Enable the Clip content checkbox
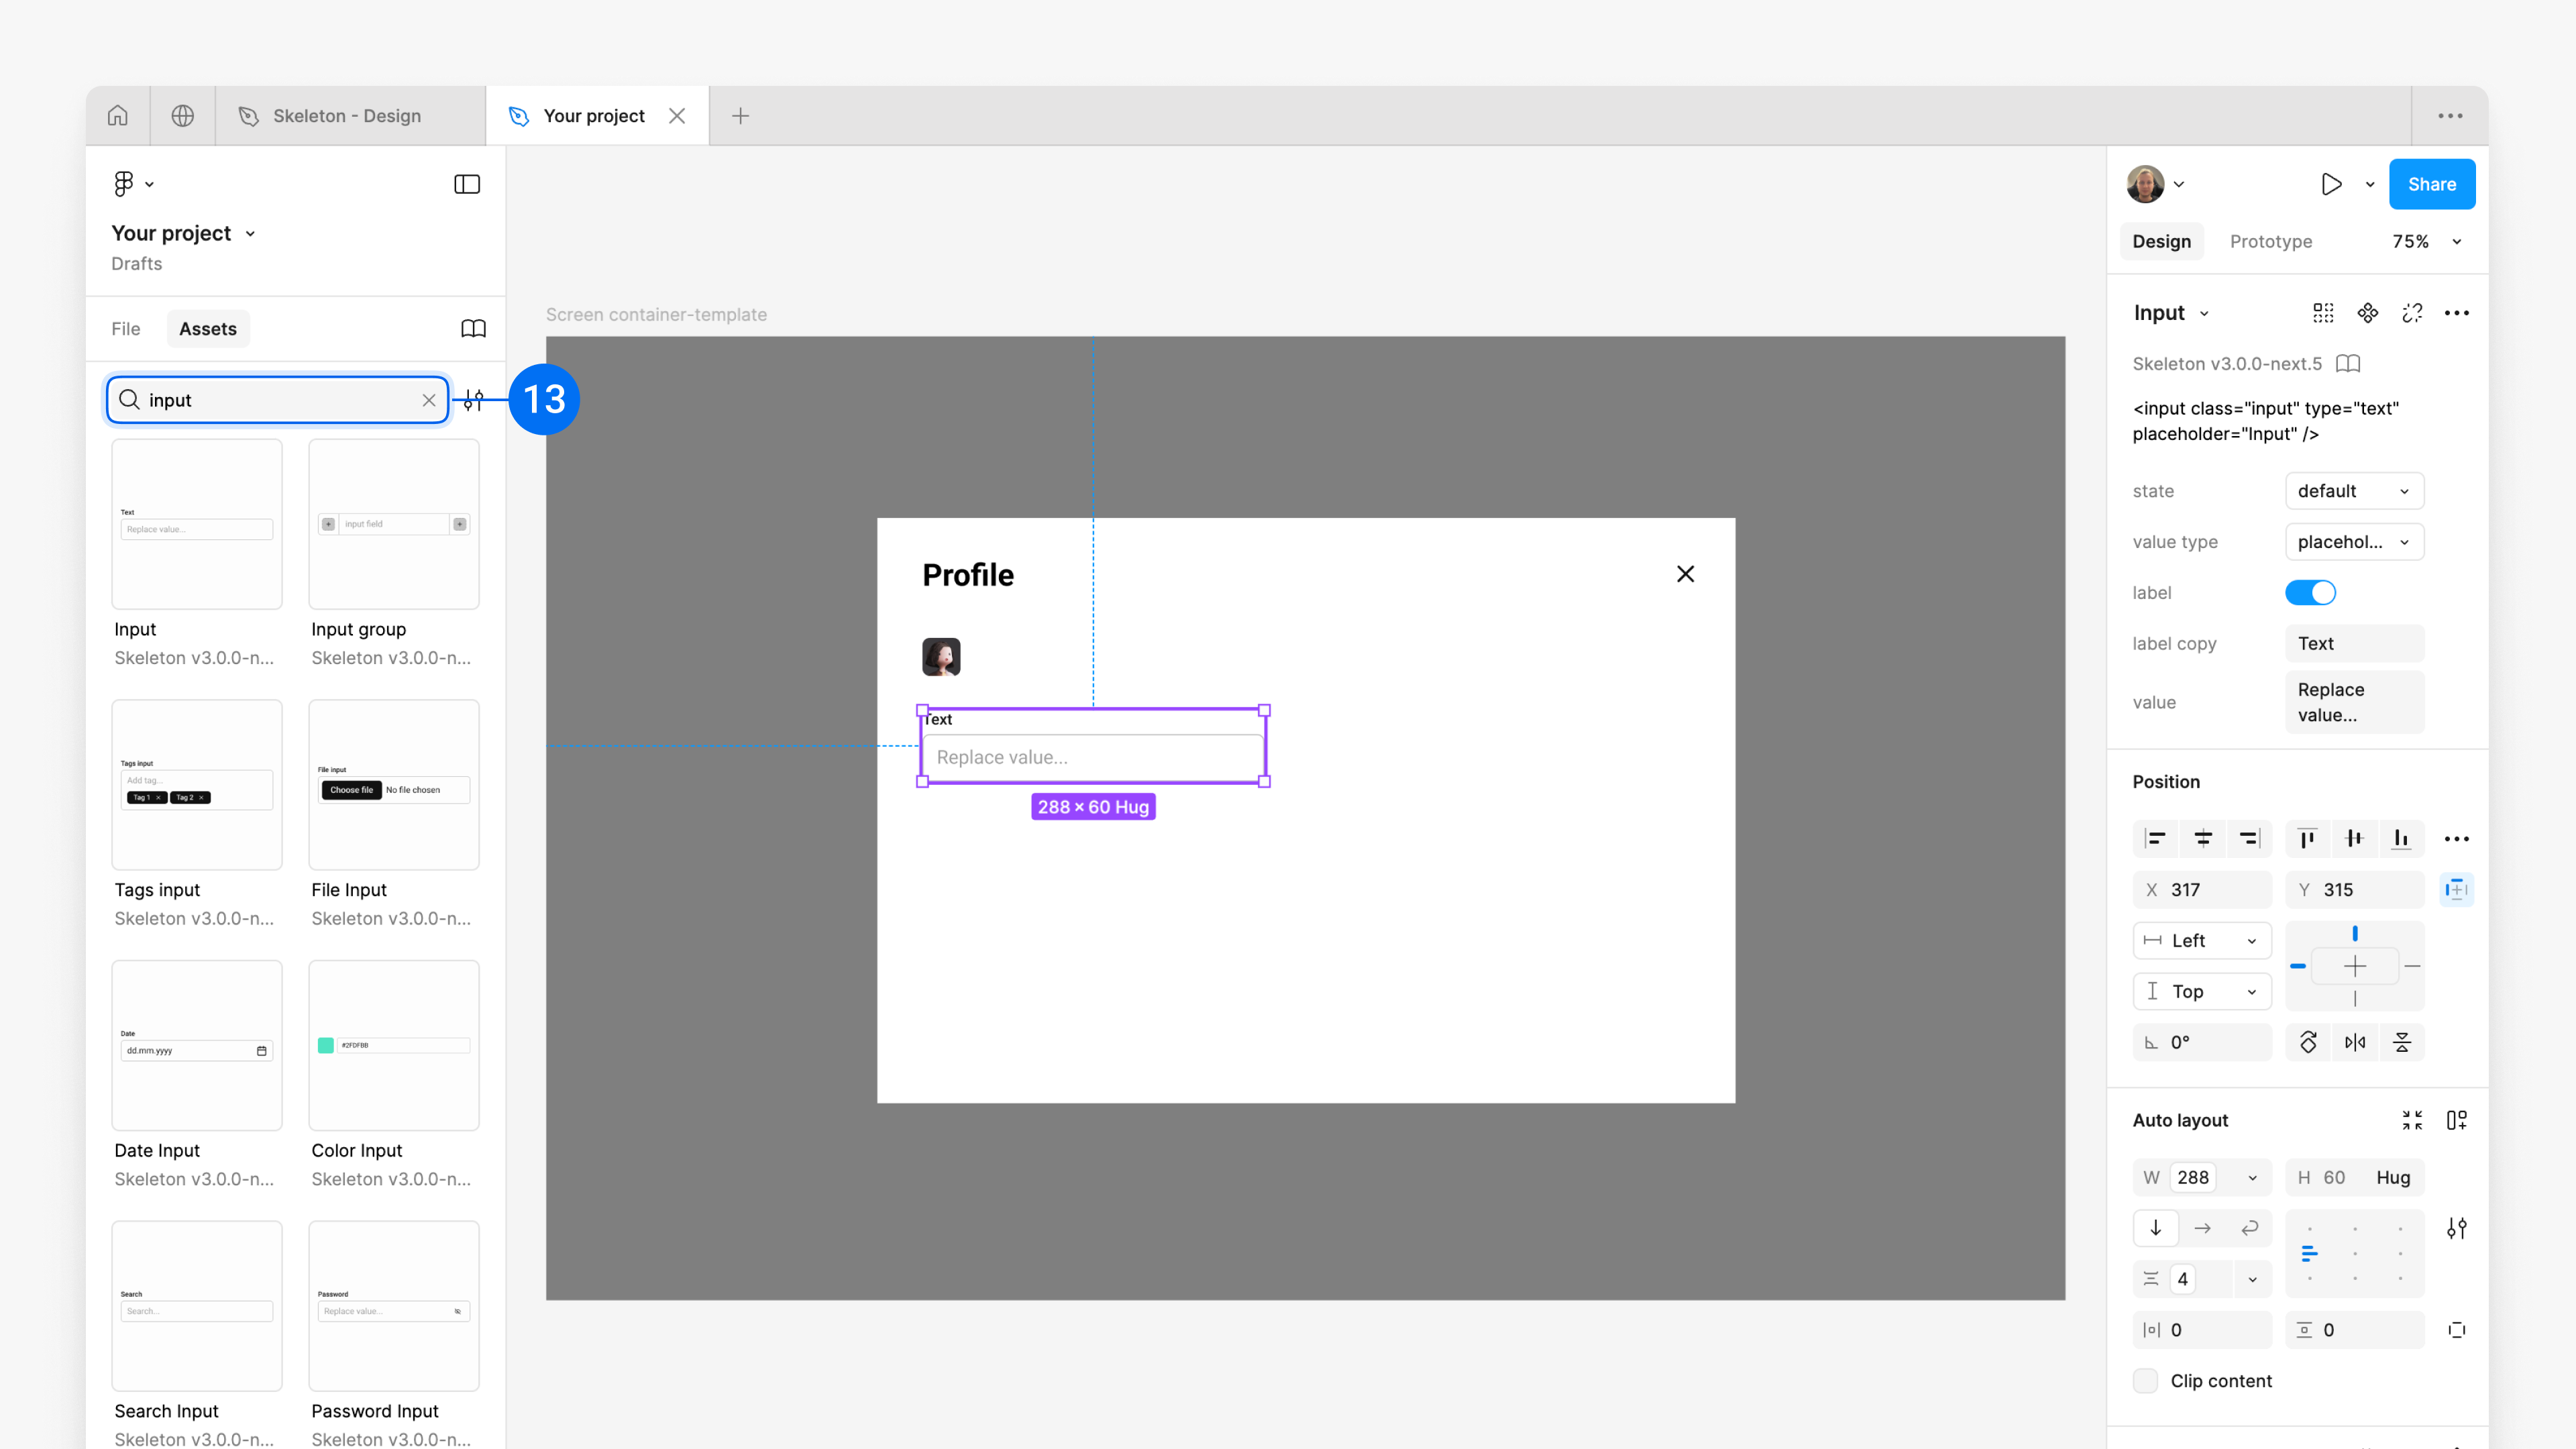The width and height of the screenshot is (2576, 1449). [2145, 1381]
